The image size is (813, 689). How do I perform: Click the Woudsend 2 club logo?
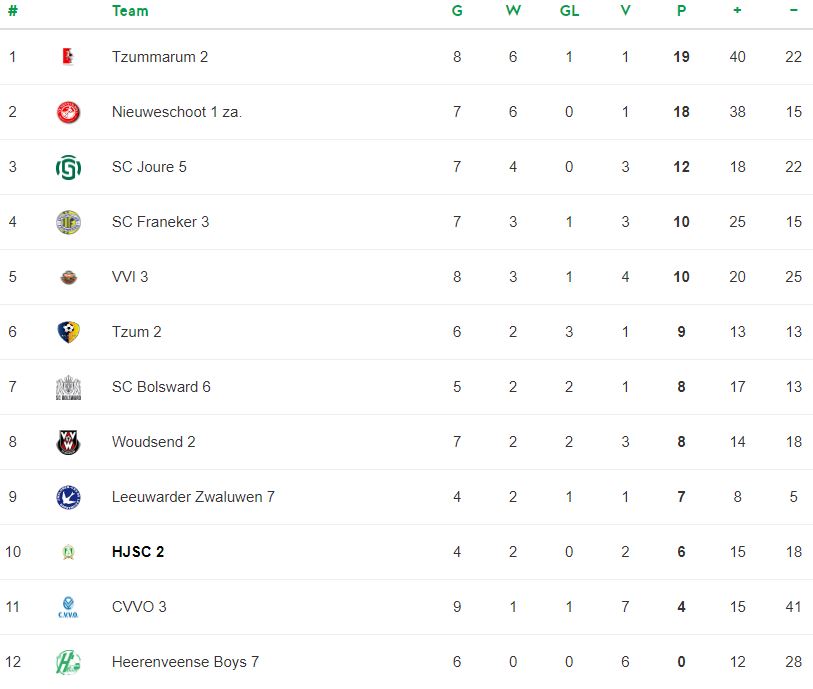pos(68,442)
